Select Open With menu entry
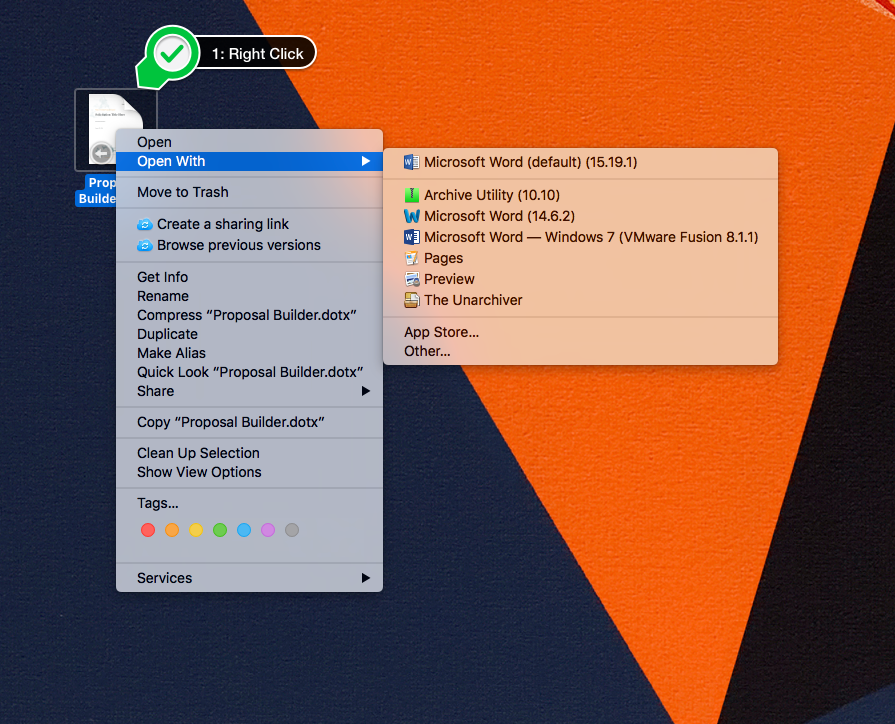Viewport: 895px width, 724px height. pos(249,162)
